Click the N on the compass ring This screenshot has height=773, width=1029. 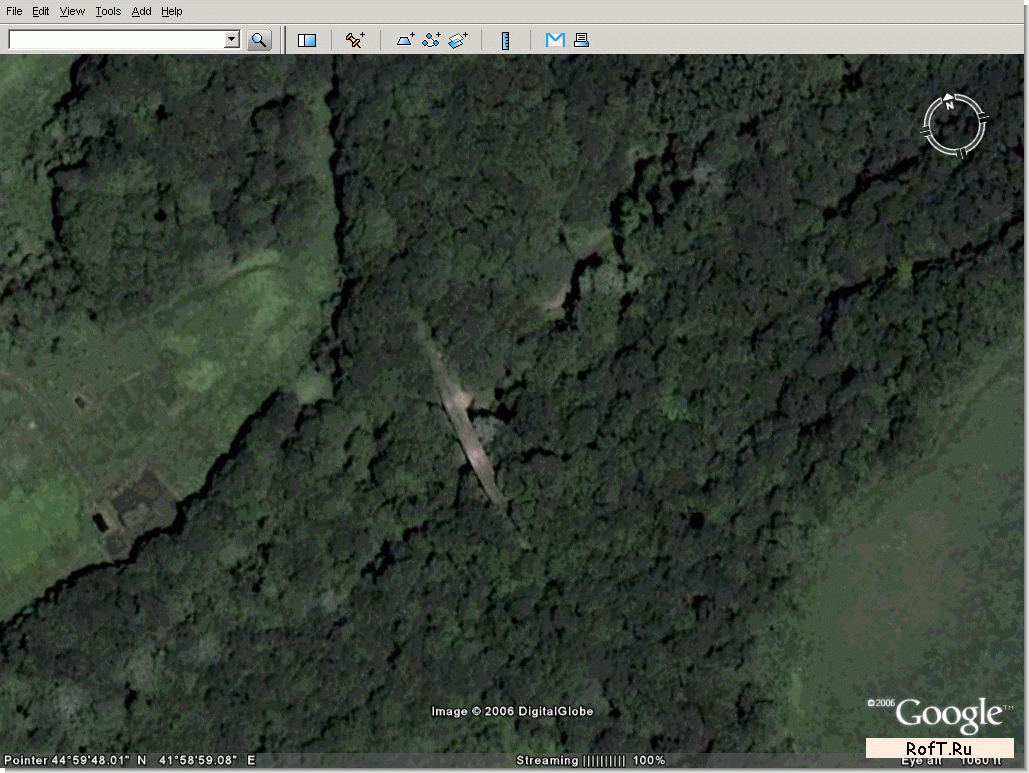click(x=950, y=103)
